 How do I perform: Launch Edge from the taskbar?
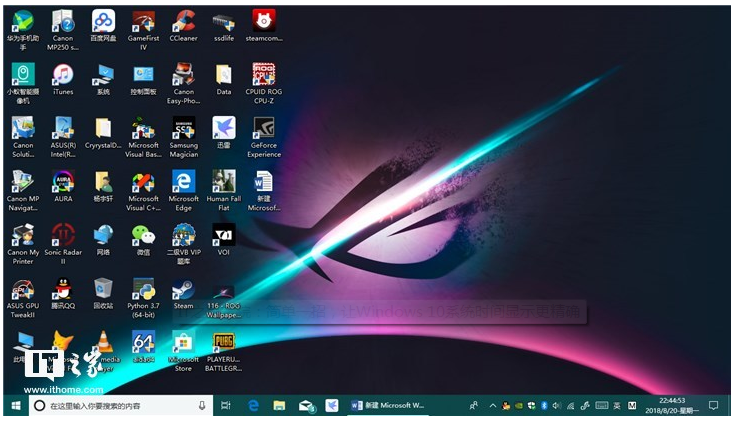[253, 406]
